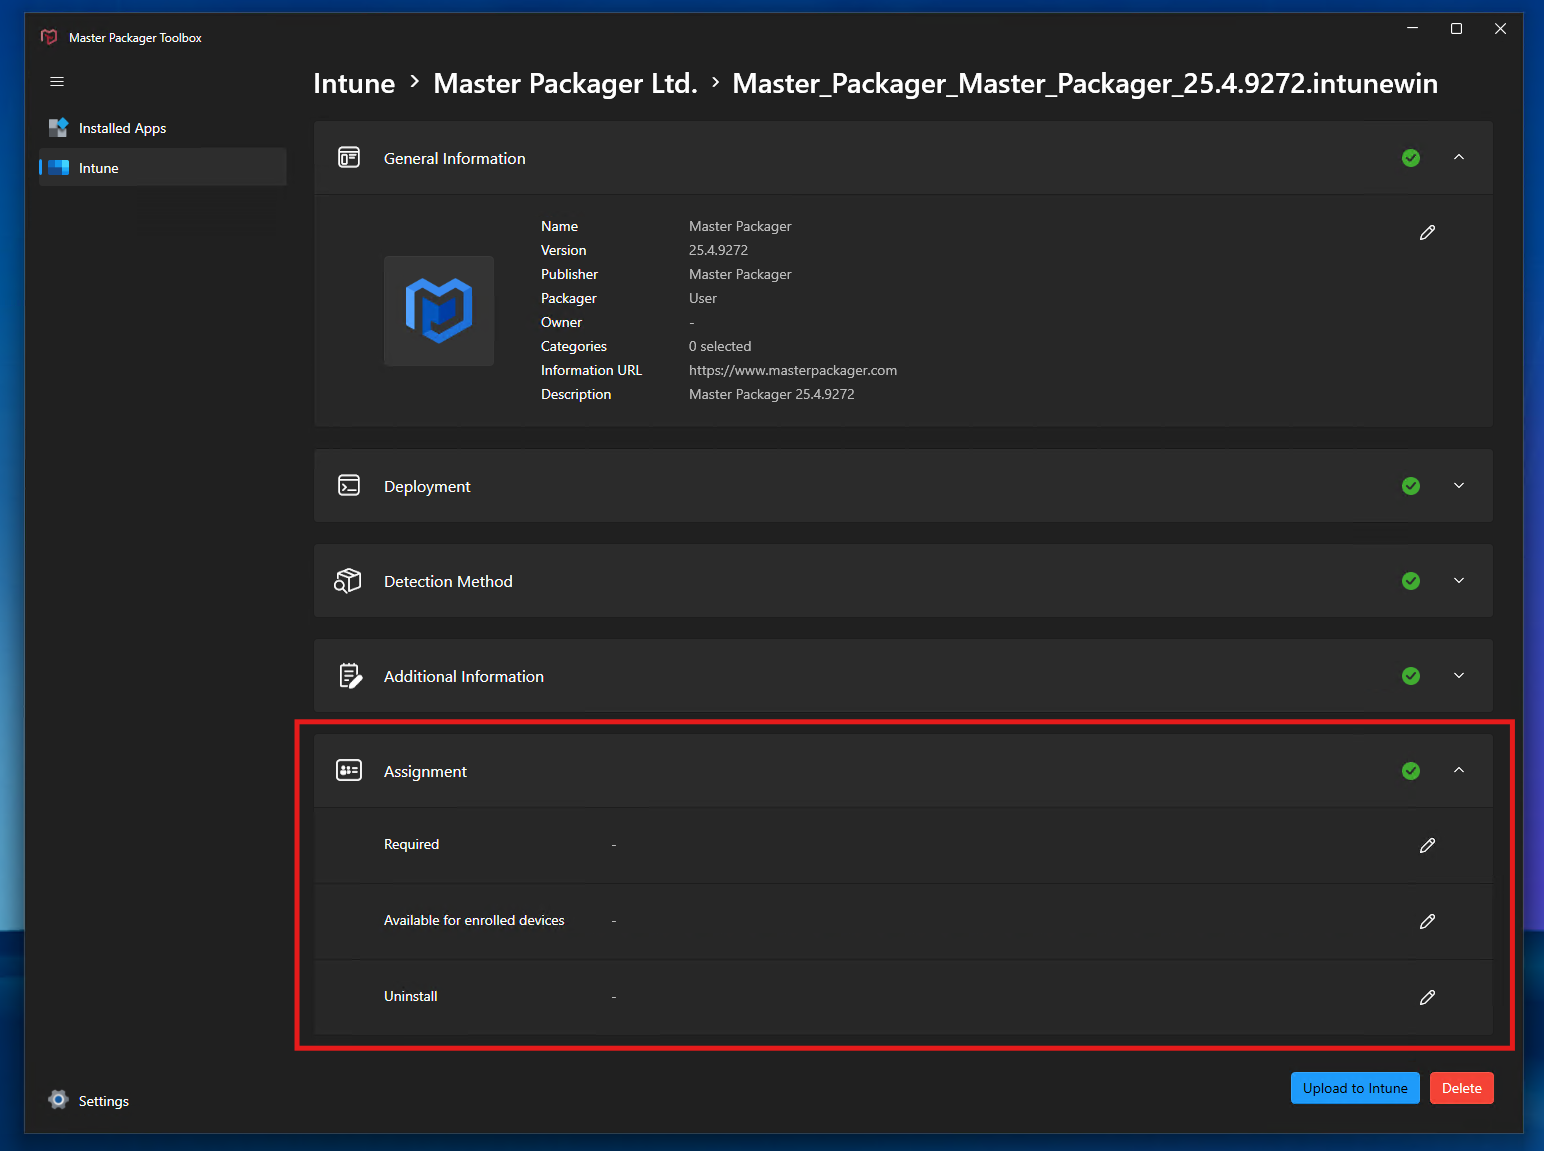Click the General Information header title
Viewport: 1544px width, 1151px height.
455,158
